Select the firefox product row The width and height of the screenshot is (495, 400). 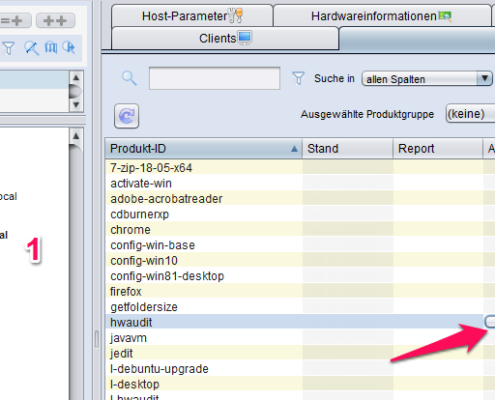(x=300, y=291)
